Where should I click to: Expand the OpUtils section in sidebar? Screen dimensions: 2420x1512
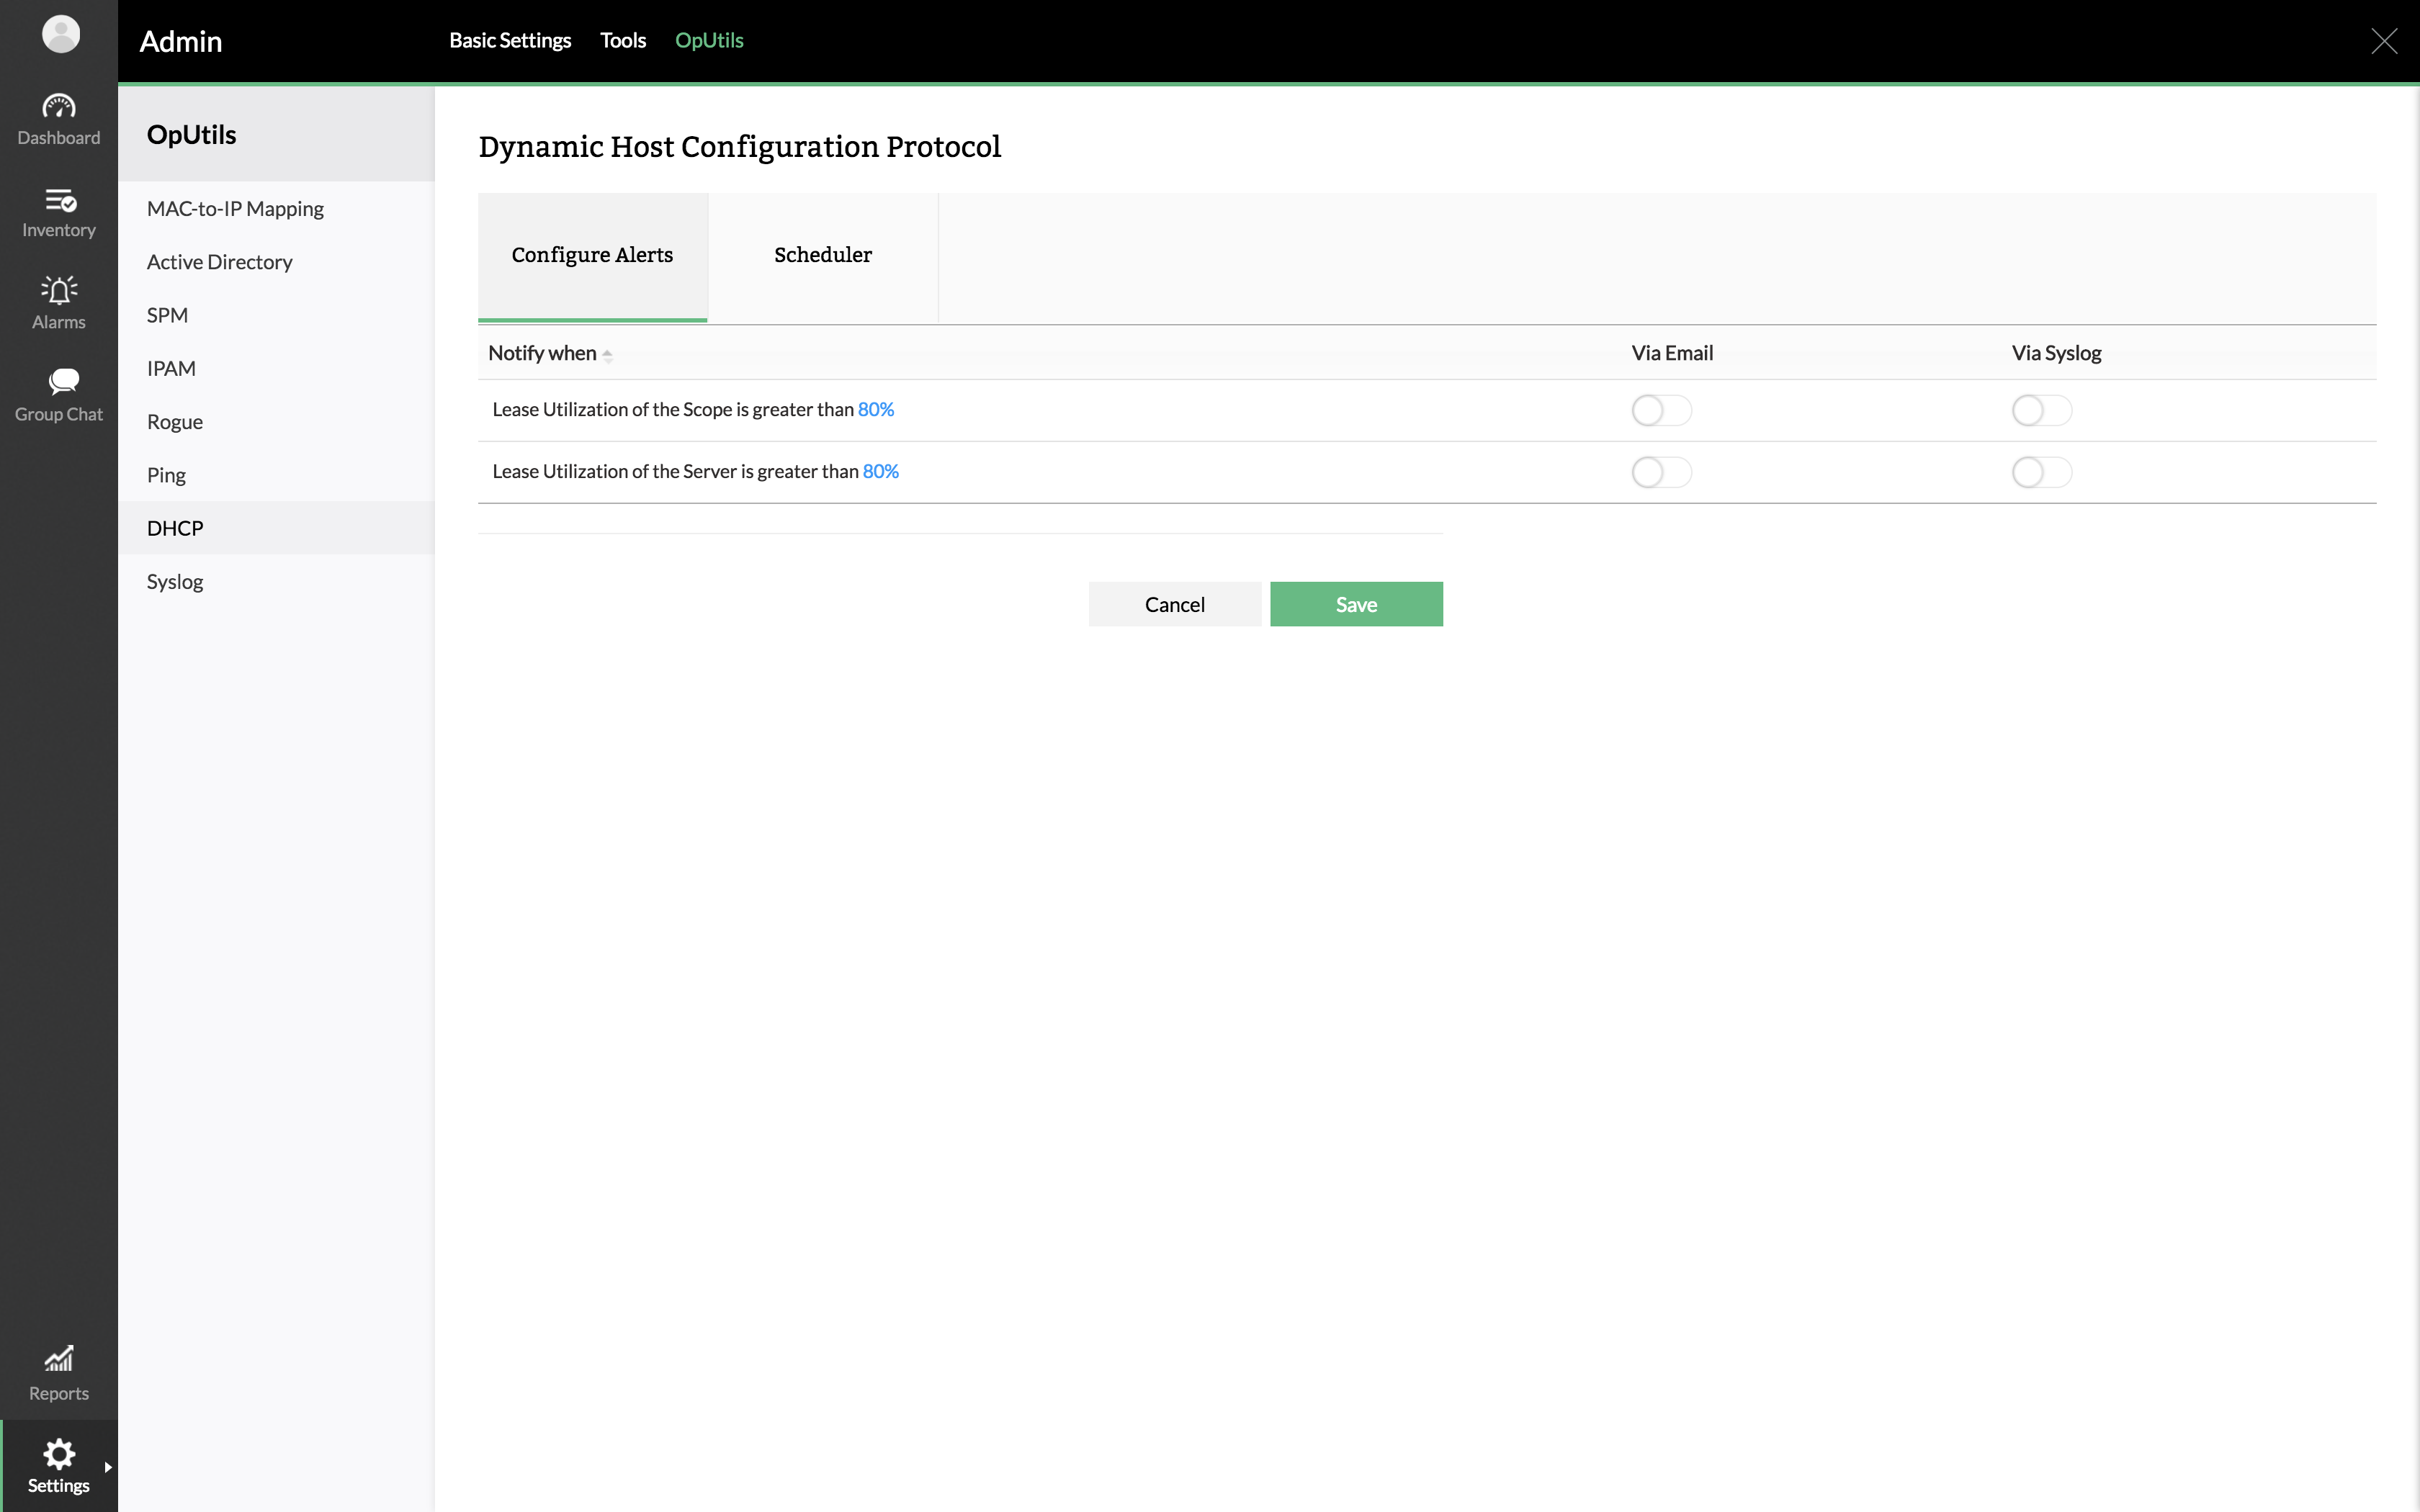point(191,134)
